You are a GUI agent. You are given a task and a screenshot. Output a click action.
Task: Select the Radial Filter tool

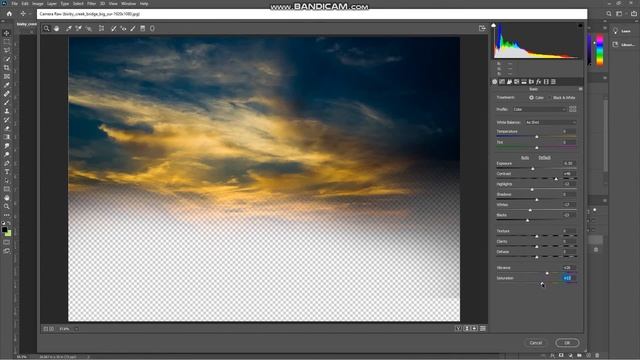(x=152, y=29)
